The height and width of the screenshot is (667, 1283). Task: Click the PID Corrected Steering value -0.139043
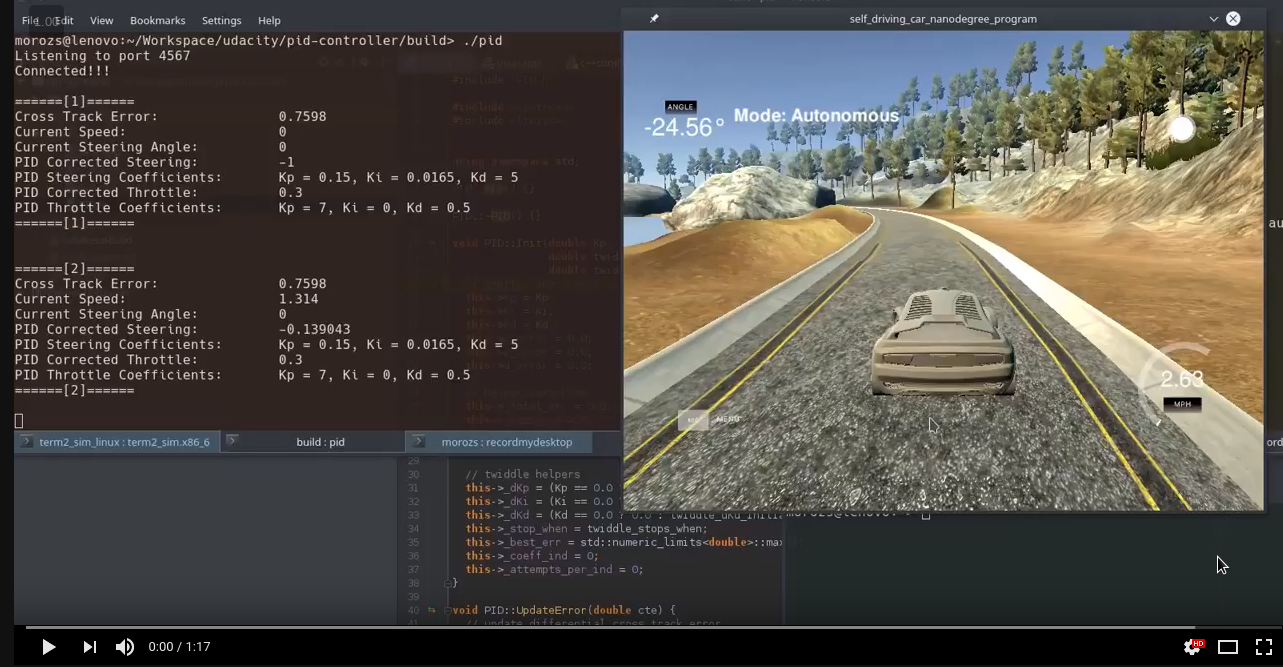point(314,329)
